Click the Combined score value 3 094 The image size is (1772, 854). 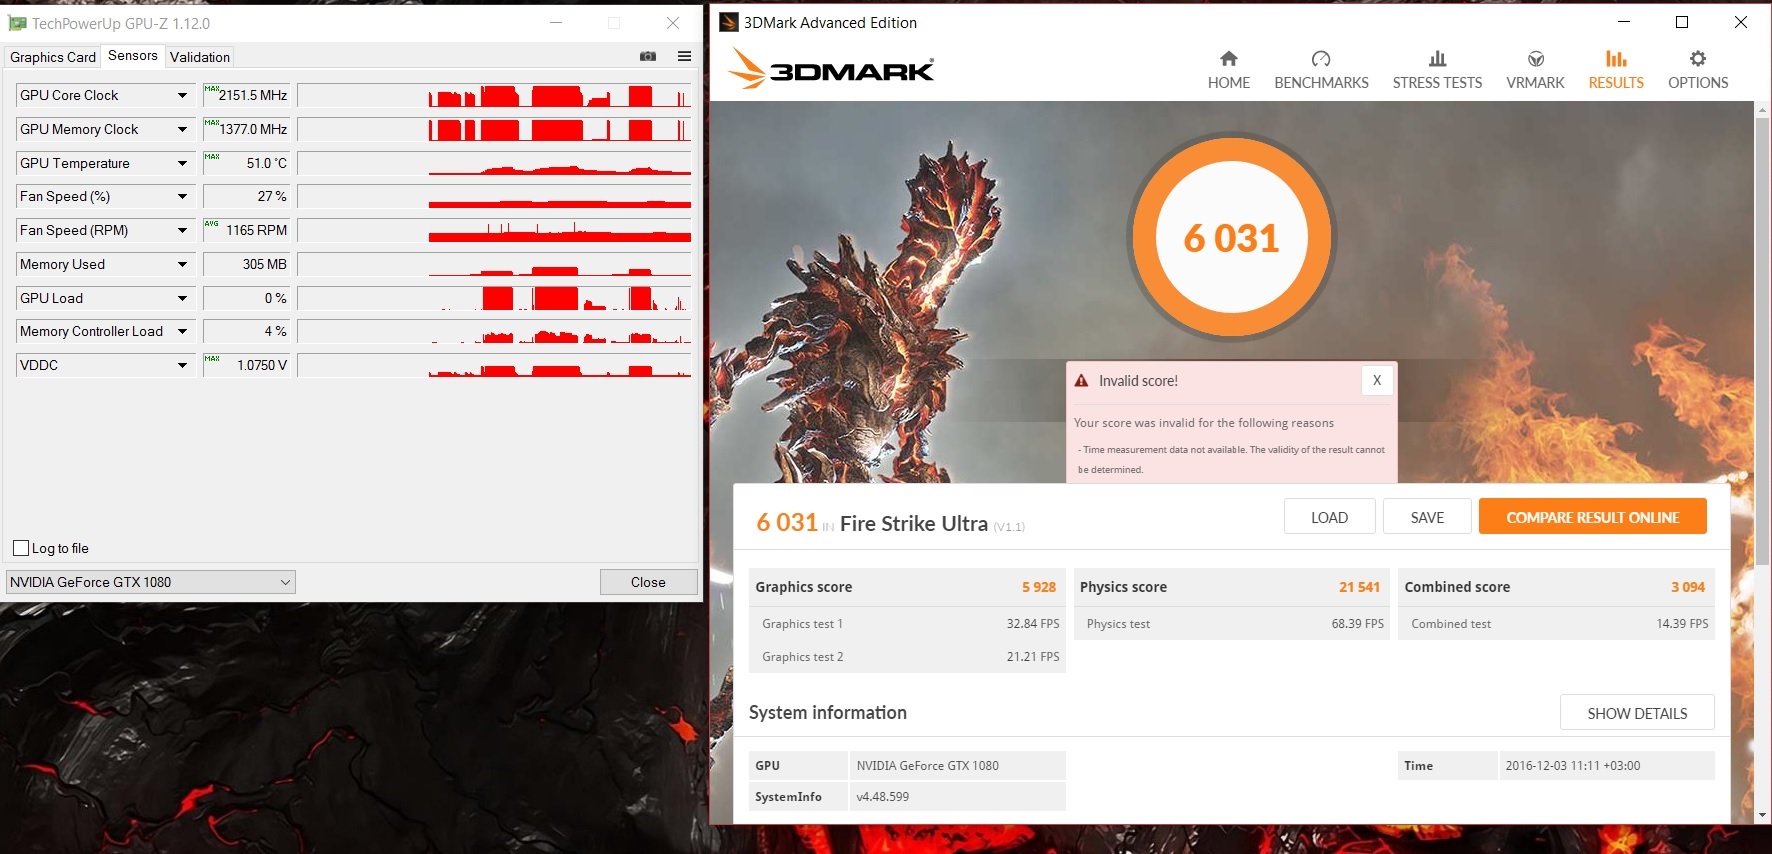click(x=1688, y=587)
